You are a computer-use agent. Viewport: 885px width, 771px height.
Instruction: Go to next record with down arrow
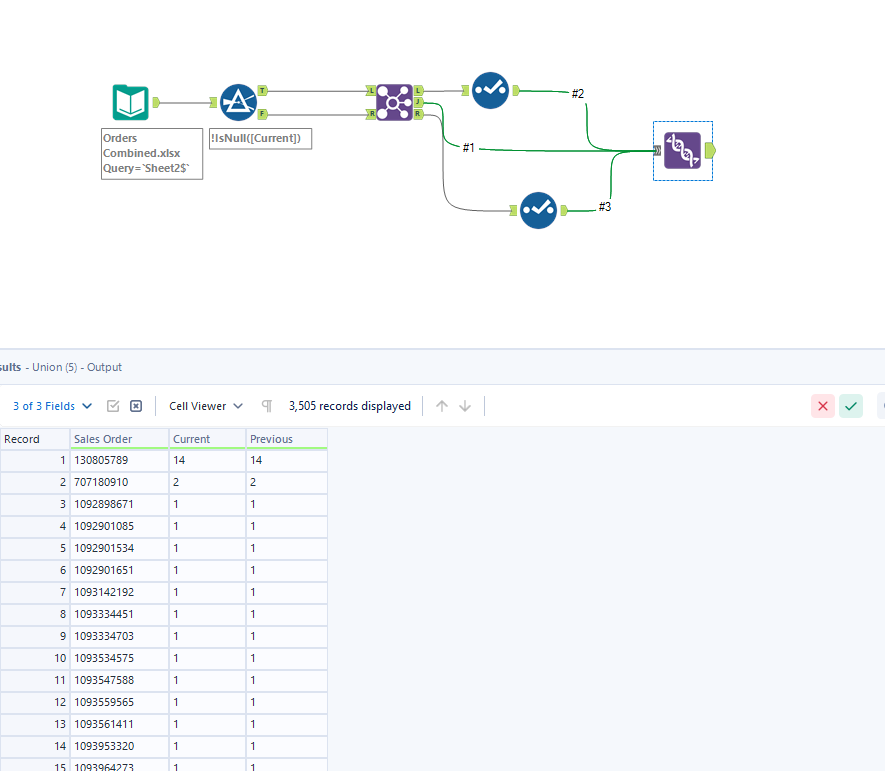[x=465, y=406]
